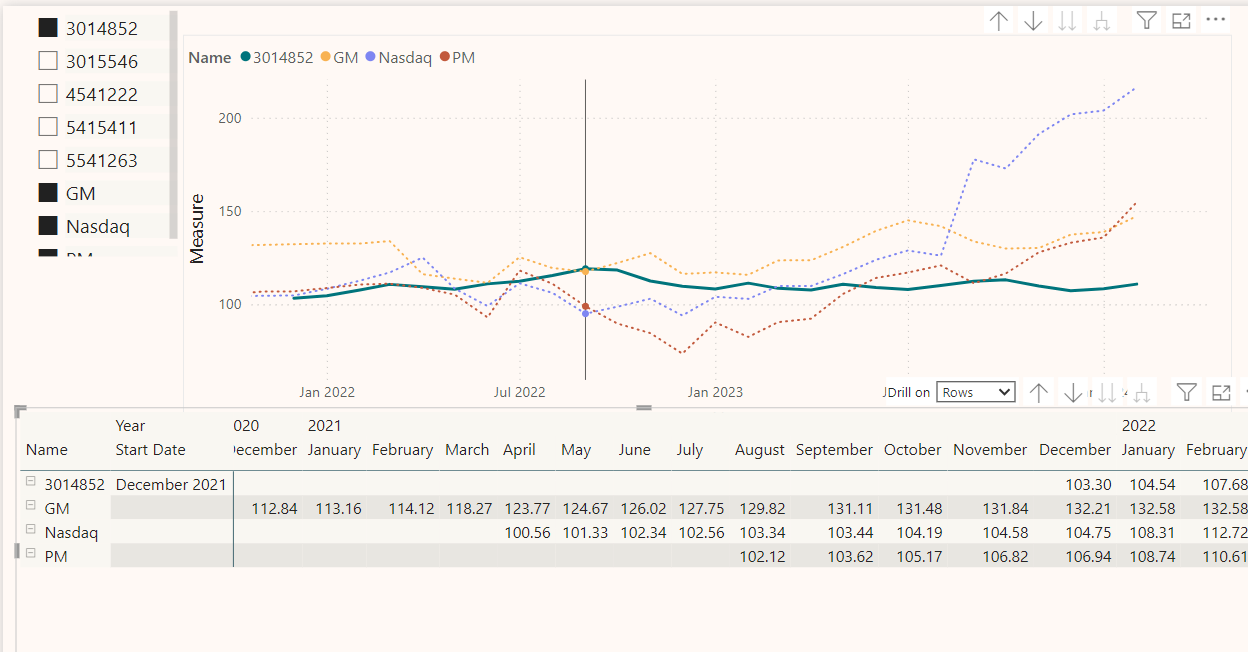Viewport: 1248px width, 652px height.
Task: Expand all down one level in the matrix
Action: [1141, 393]
